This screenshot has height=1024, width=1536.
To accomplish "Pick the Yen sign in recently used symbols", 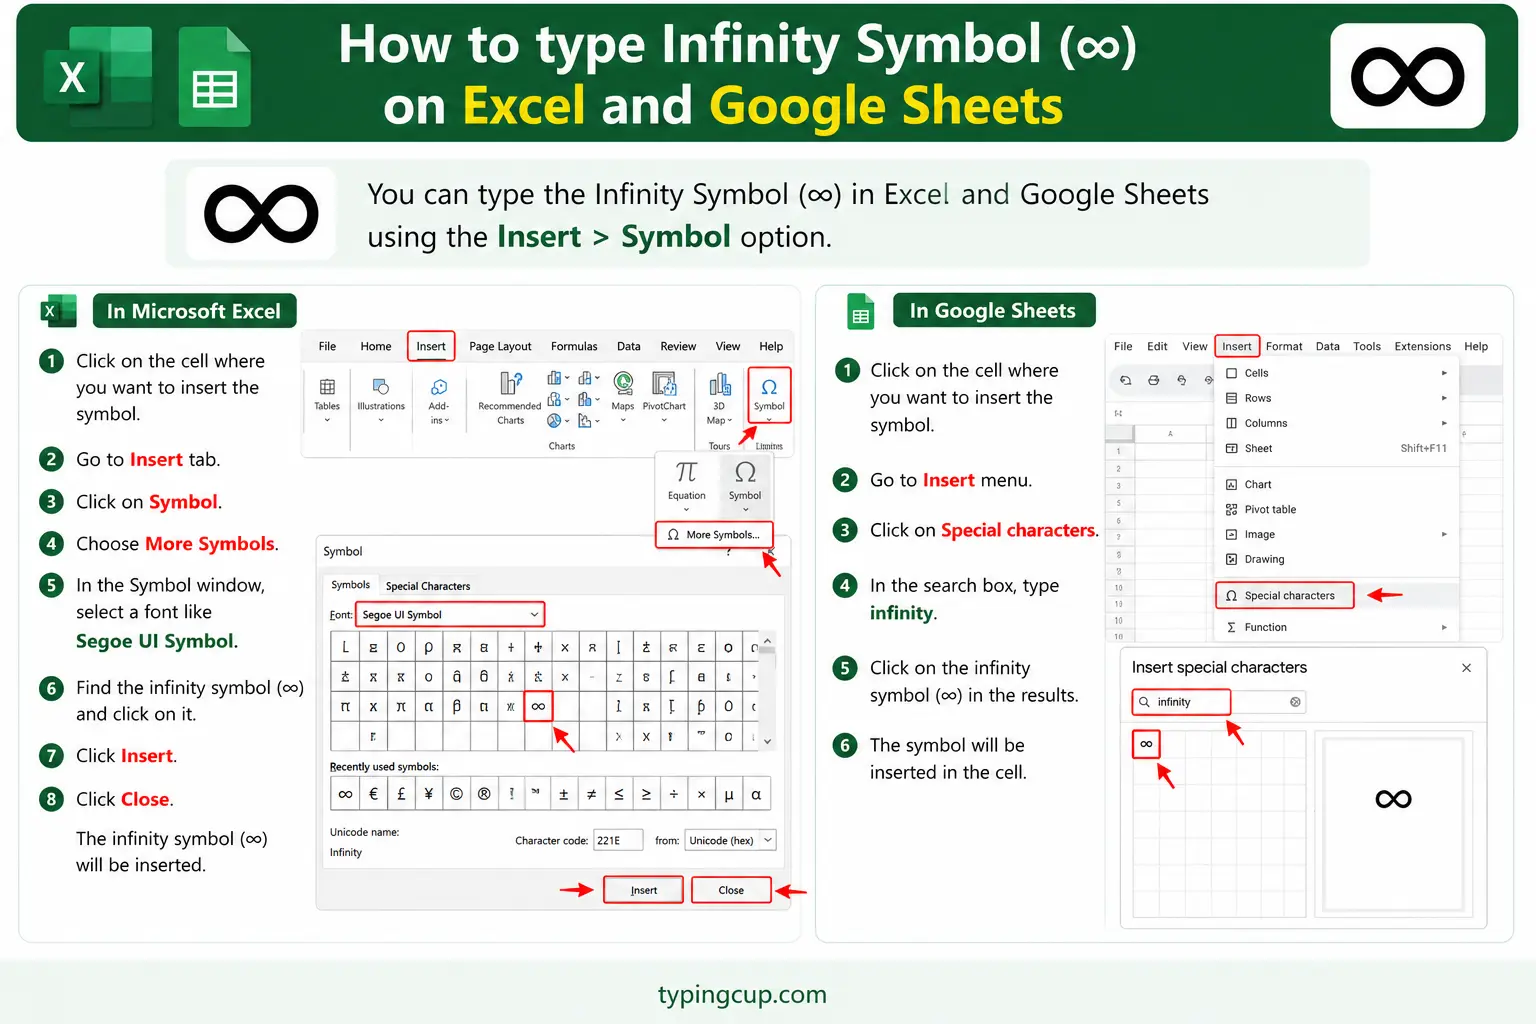I will (x=429, y=794).
